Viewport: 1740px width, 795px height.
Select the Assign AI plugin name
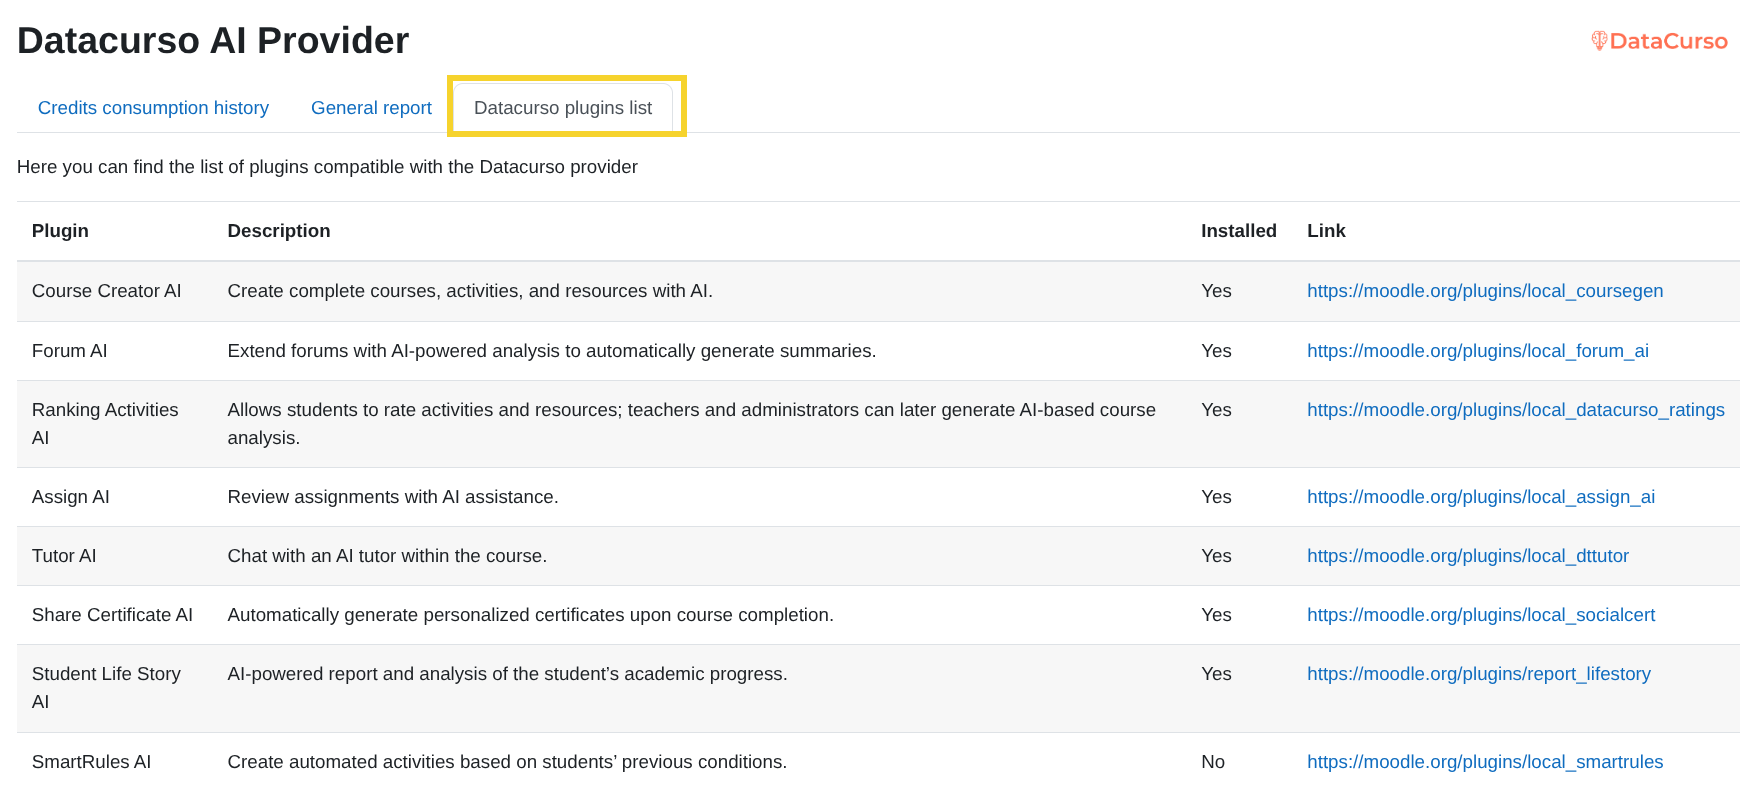71,497
